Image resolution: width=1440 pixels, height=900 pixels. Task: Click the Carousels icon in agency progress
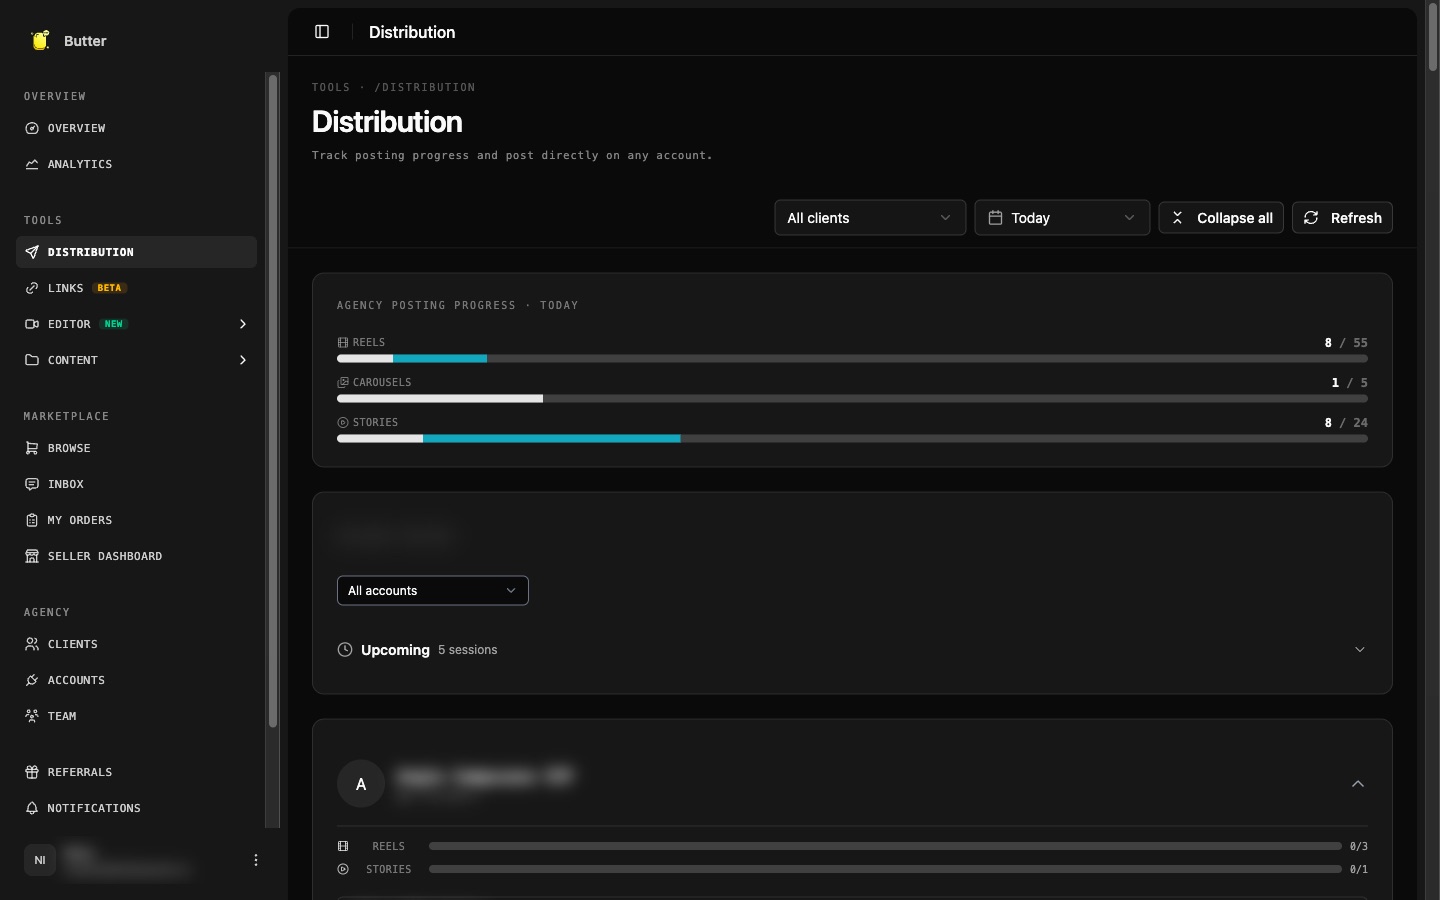tap(343, 382)
